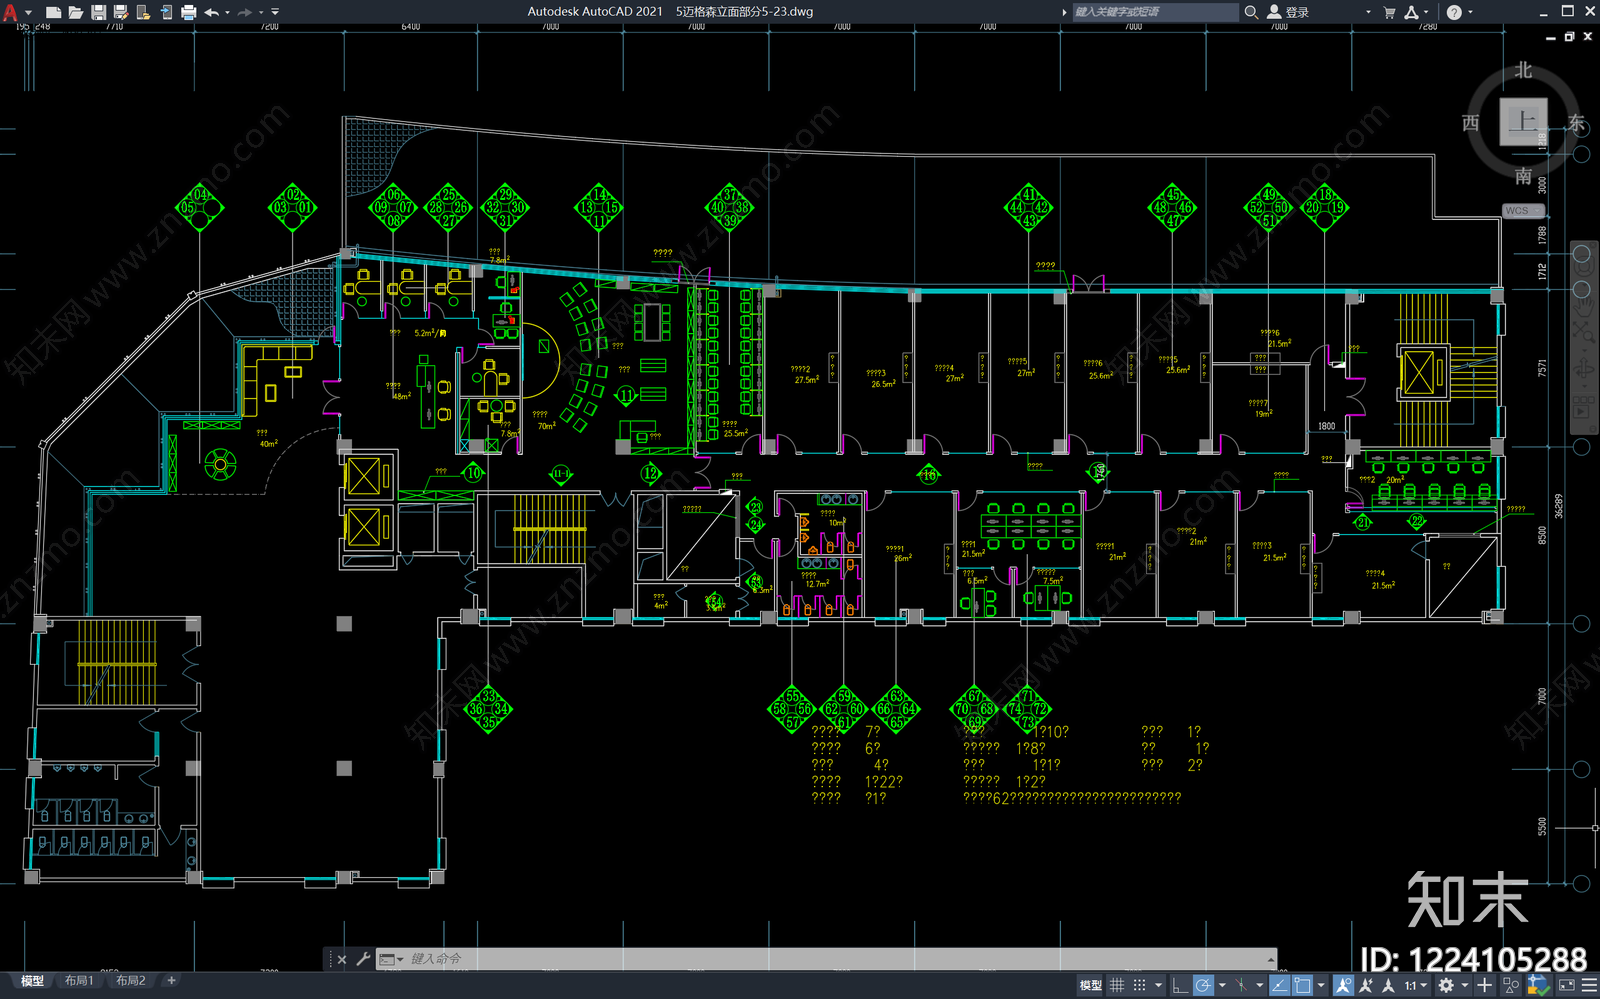This screenshot has width=1600, height=999.
Task: Toggle ortho mode in status bar
Action: click(1180, 985)
